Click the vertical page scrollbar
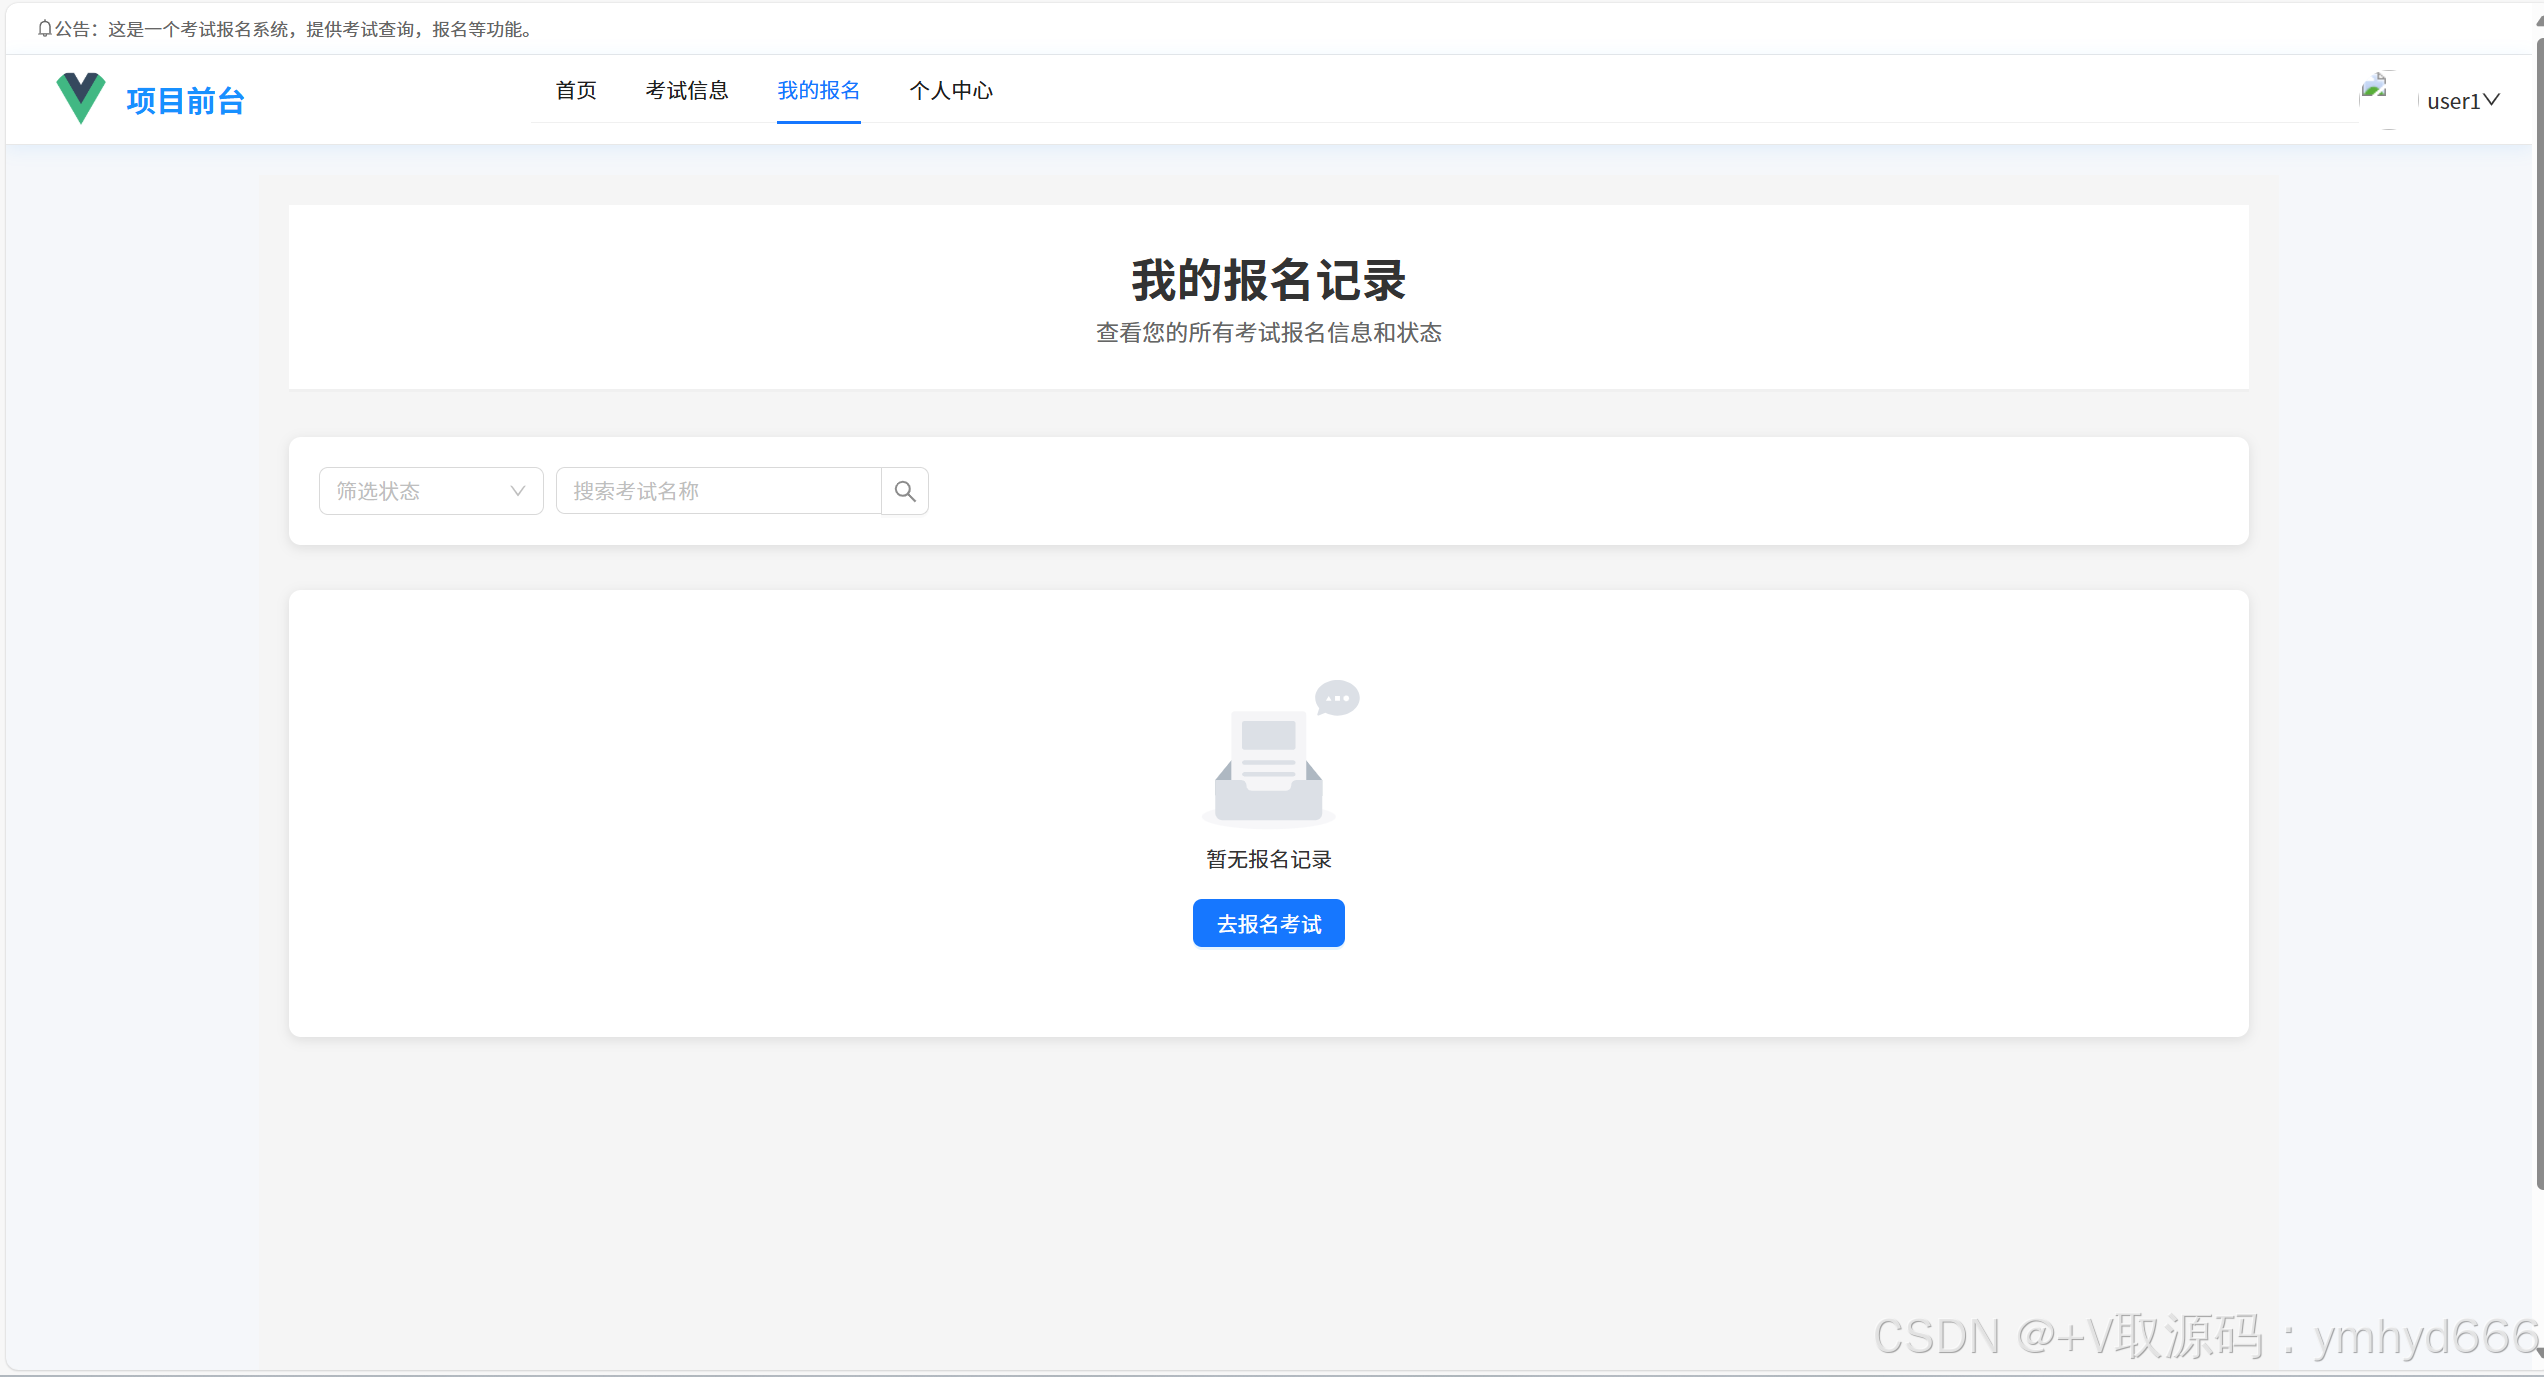The width and height of the screenshot is (2544, 1377). tap(2539, 600)
